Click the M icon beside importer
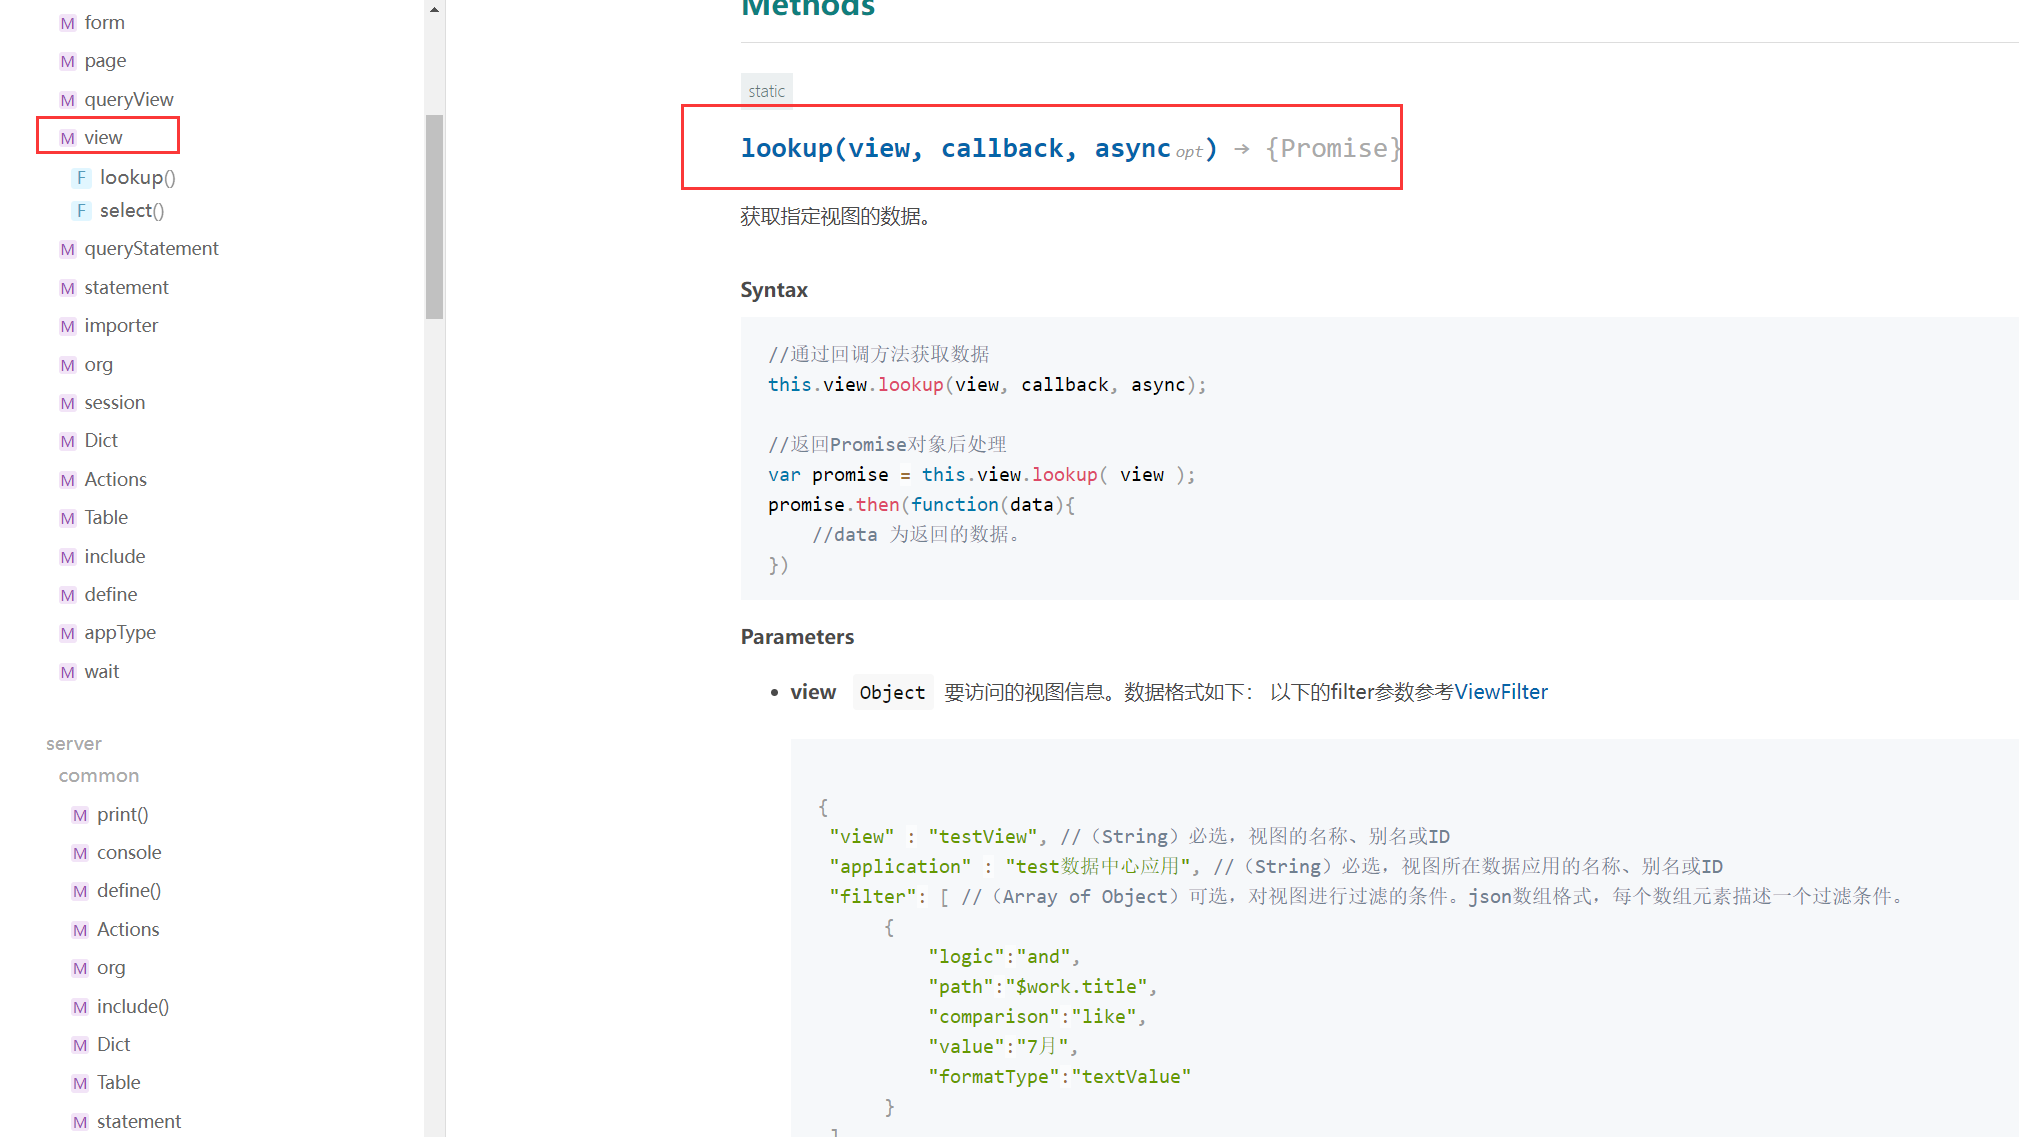This screenshot has height=1137, width=2019. tap(67, 326)
